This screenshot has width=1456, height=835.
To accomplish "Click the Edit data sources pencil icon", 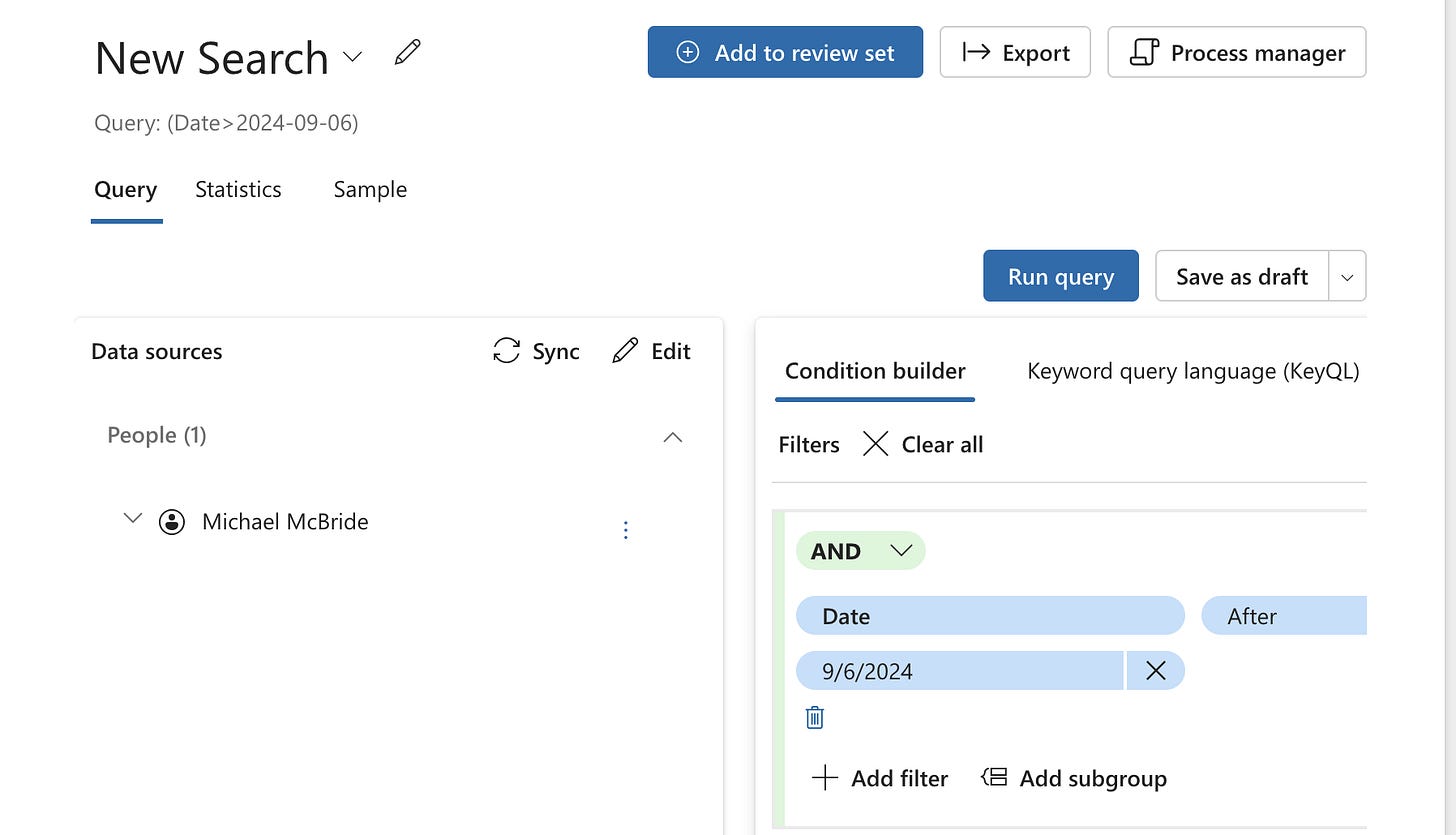I will click(625, 351).
